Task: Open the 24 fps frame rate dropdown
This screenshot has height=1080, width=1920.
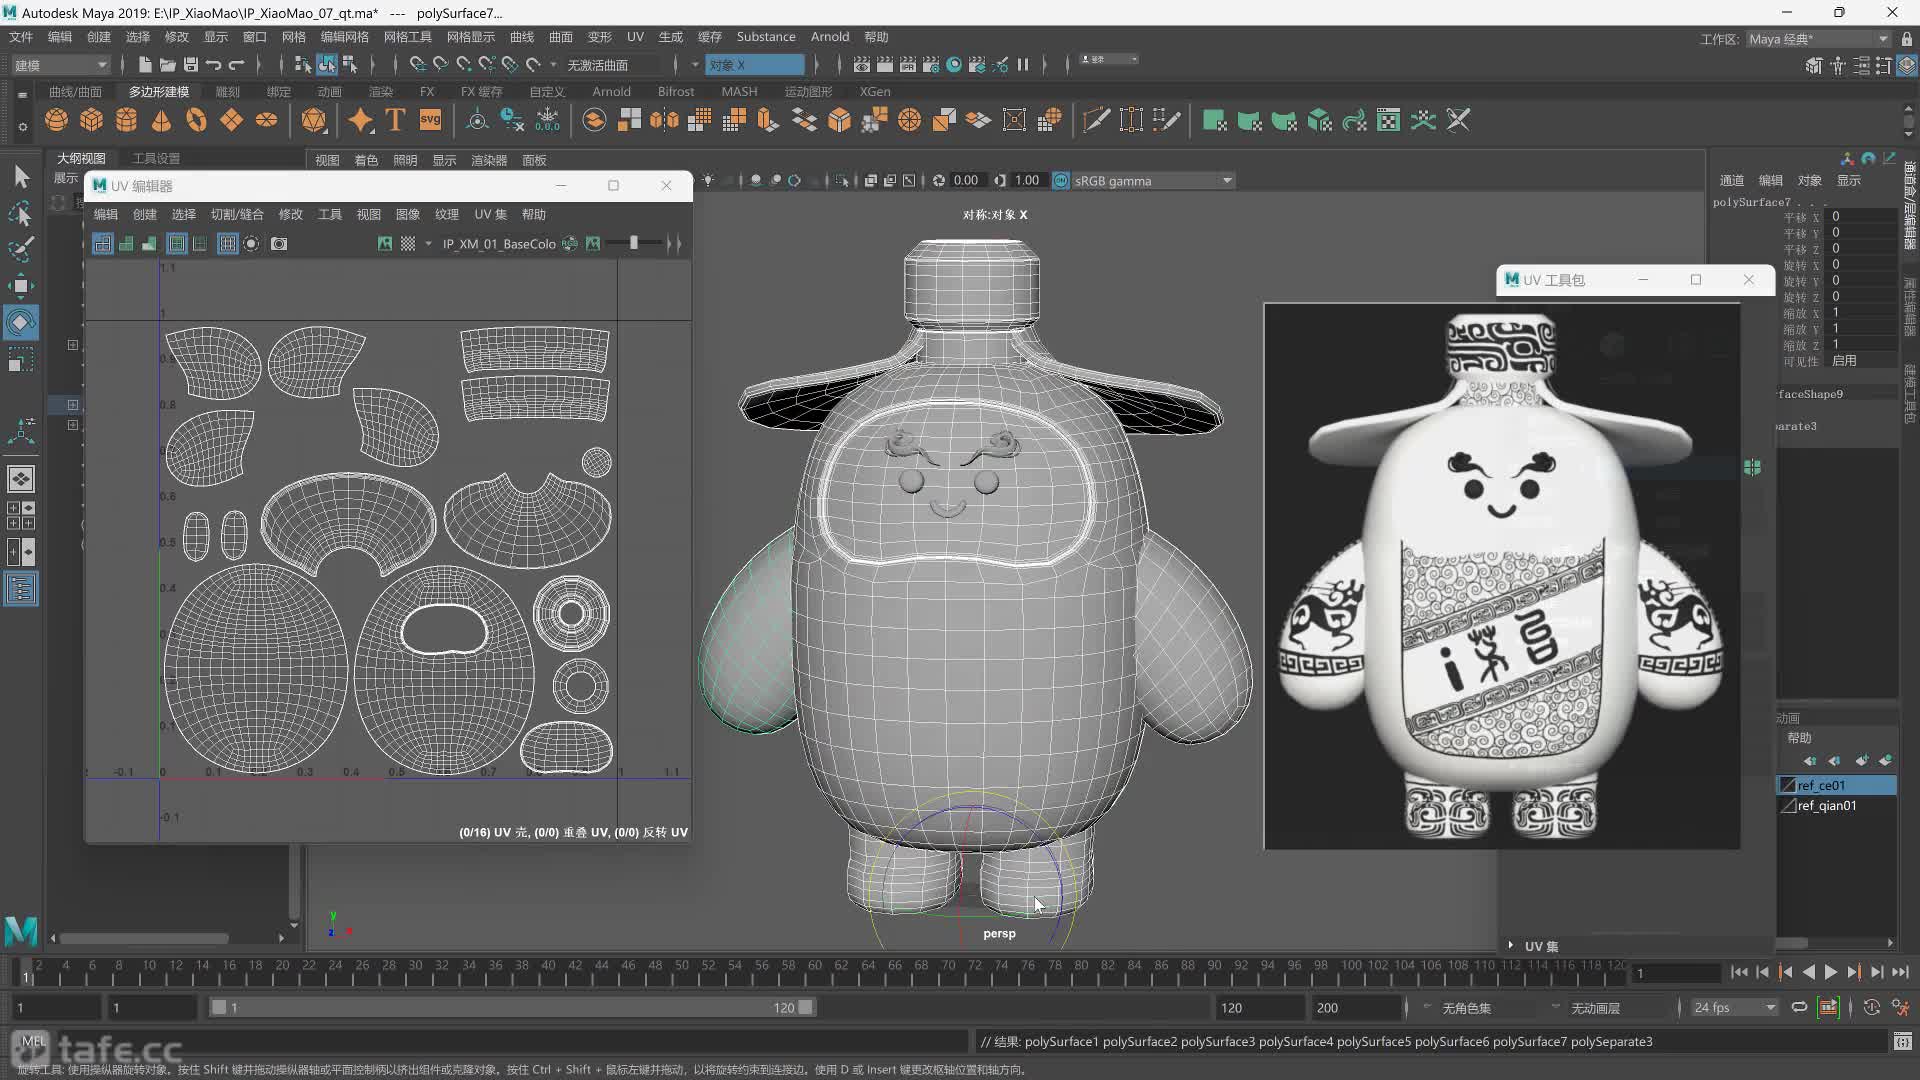Action: pyautogui.click(x=1733, y=1008)
